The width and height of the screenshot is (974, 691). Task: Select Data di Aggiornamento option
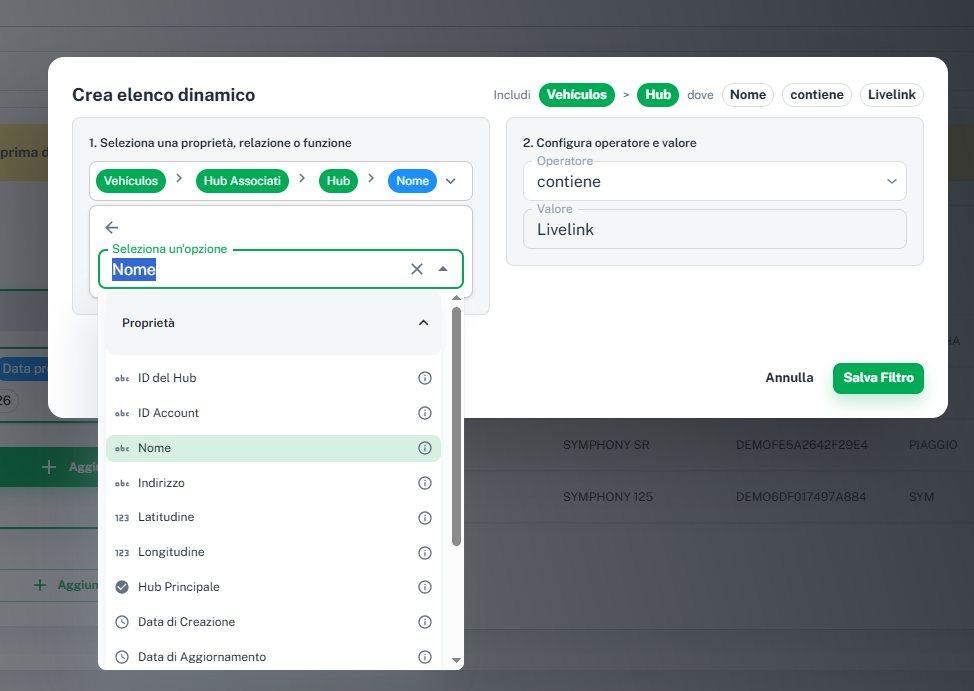click(202, 657)
